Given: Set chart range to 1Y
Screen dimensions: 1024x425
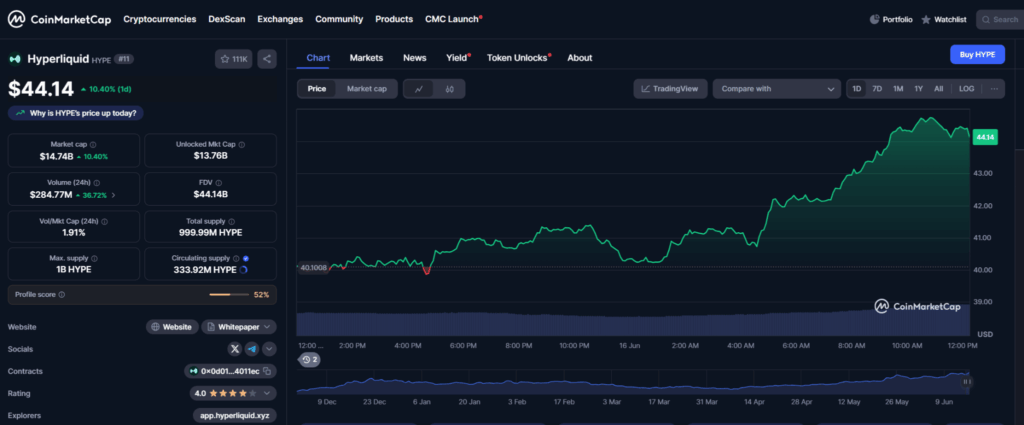Looking at the screenshot, I should (x=918, y=89).
